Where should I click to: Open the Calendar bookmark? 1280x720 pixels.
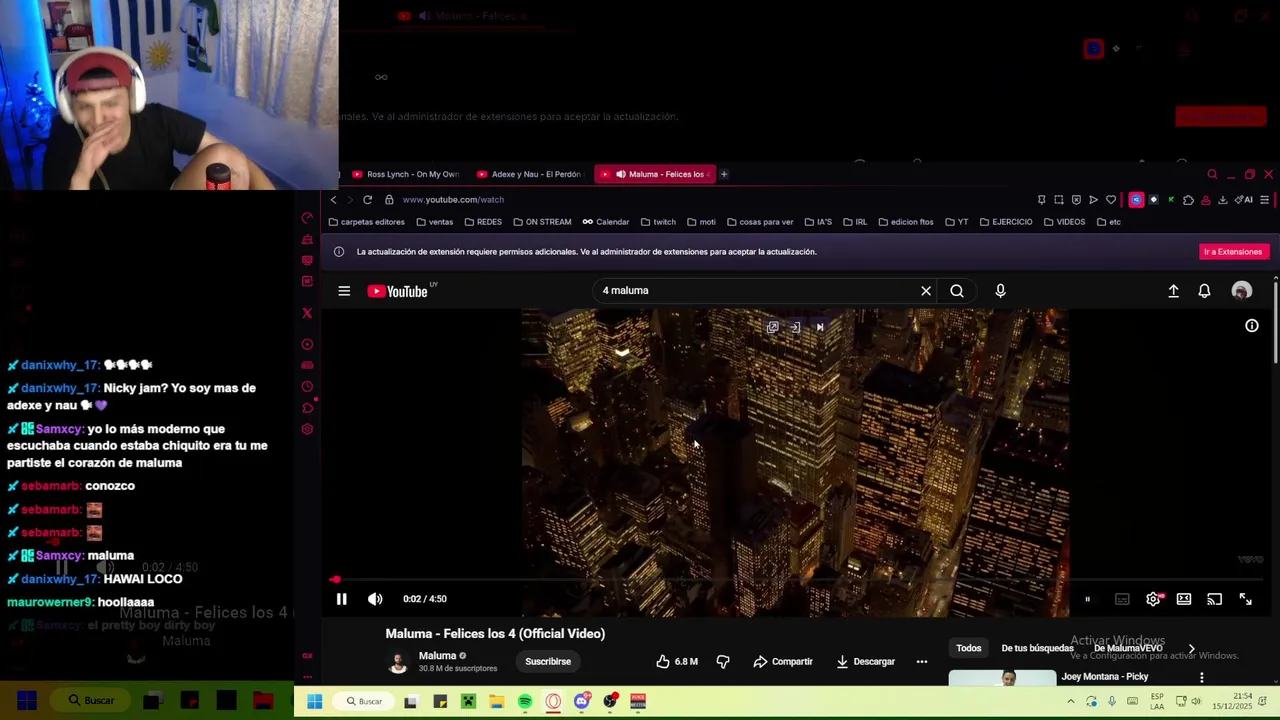[x=606, y=222]
